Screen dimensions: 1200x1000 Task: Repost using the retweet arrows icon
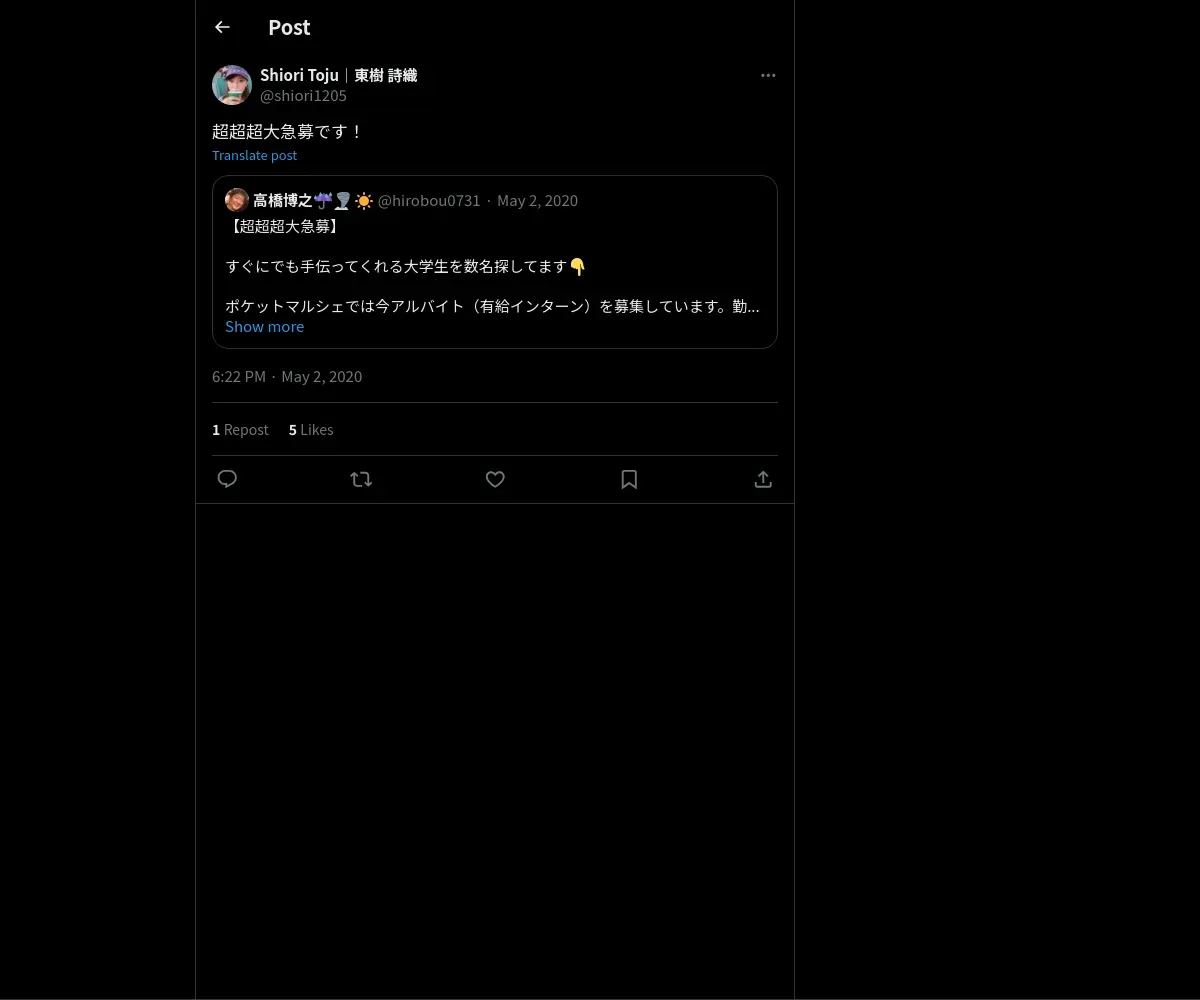pos(361,479)
